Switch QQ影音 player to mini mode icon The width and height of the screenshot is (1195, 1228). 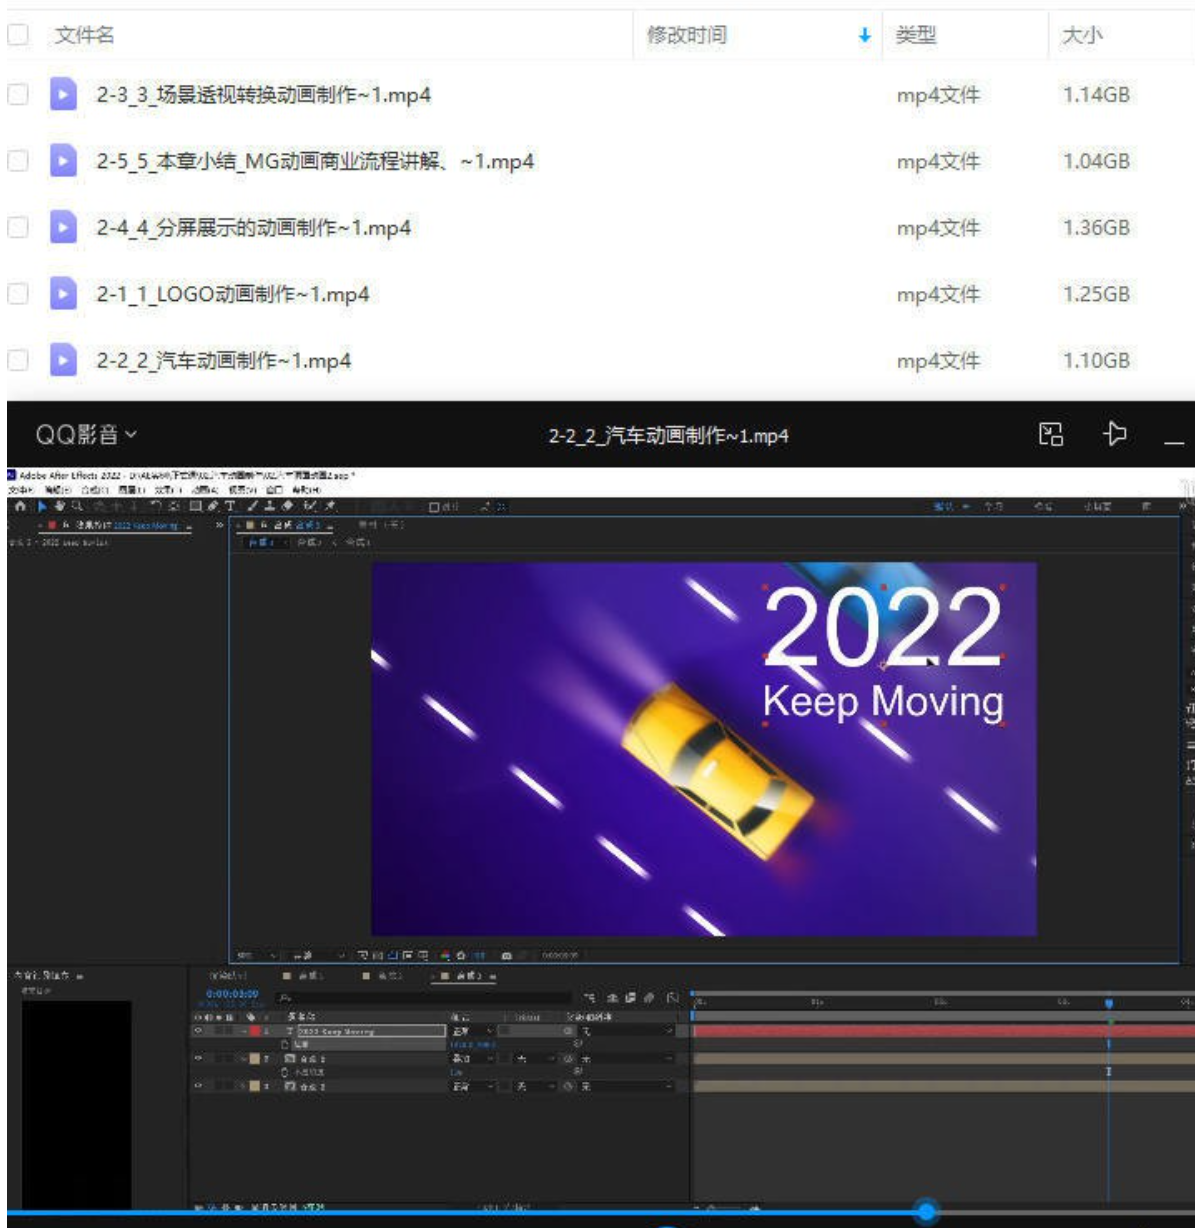pos(1051,434)
